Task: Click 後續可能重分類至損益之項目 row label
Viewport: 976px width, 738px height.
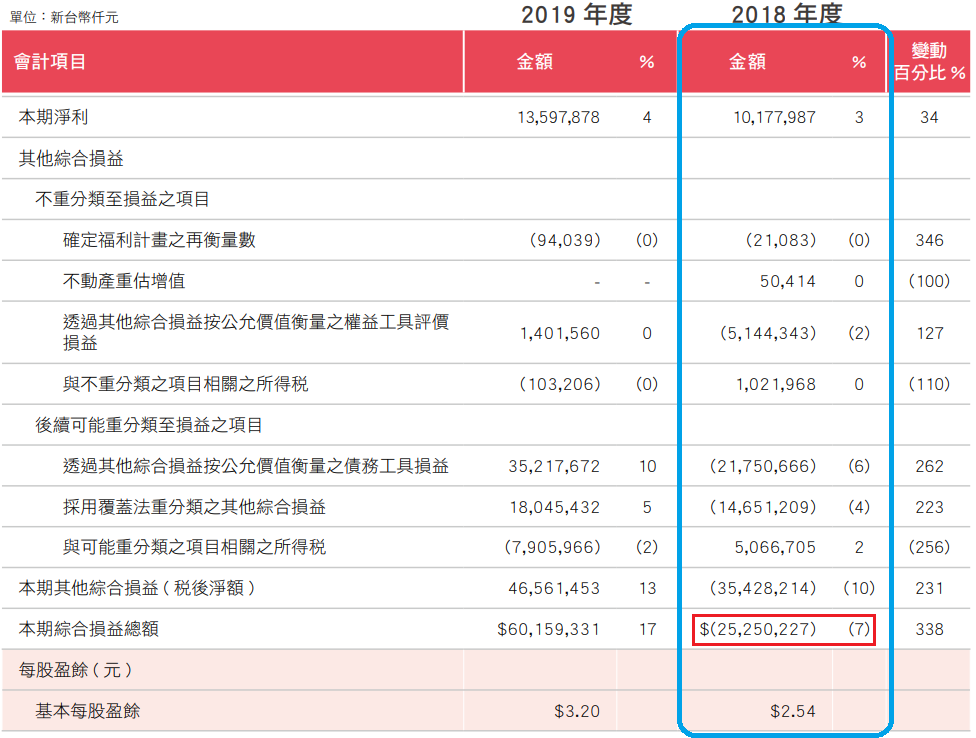Action: (x=149, y=425)
